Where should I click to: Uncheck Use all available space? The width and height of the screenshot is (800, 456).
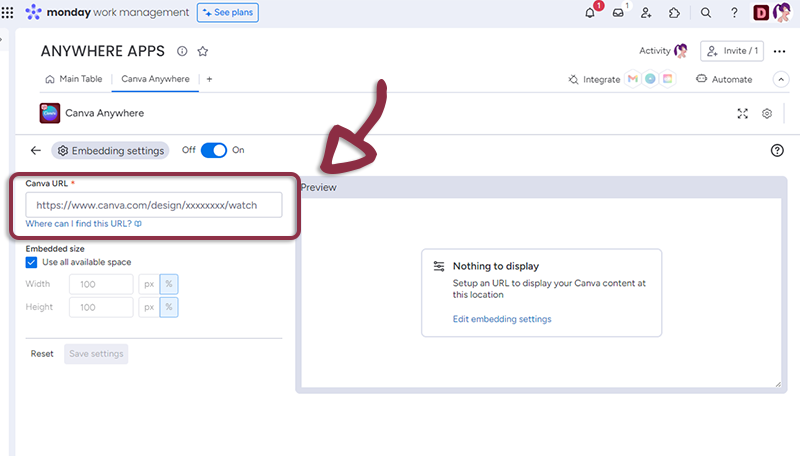(x=31, y=262)
